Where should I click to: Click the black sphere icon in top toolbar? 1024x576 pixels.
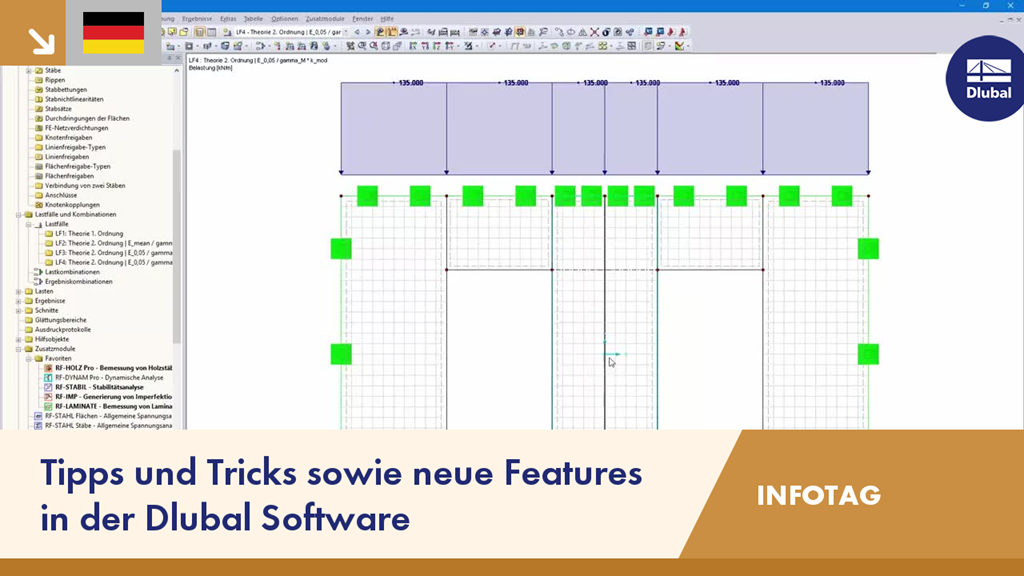[x=606, y=32]
